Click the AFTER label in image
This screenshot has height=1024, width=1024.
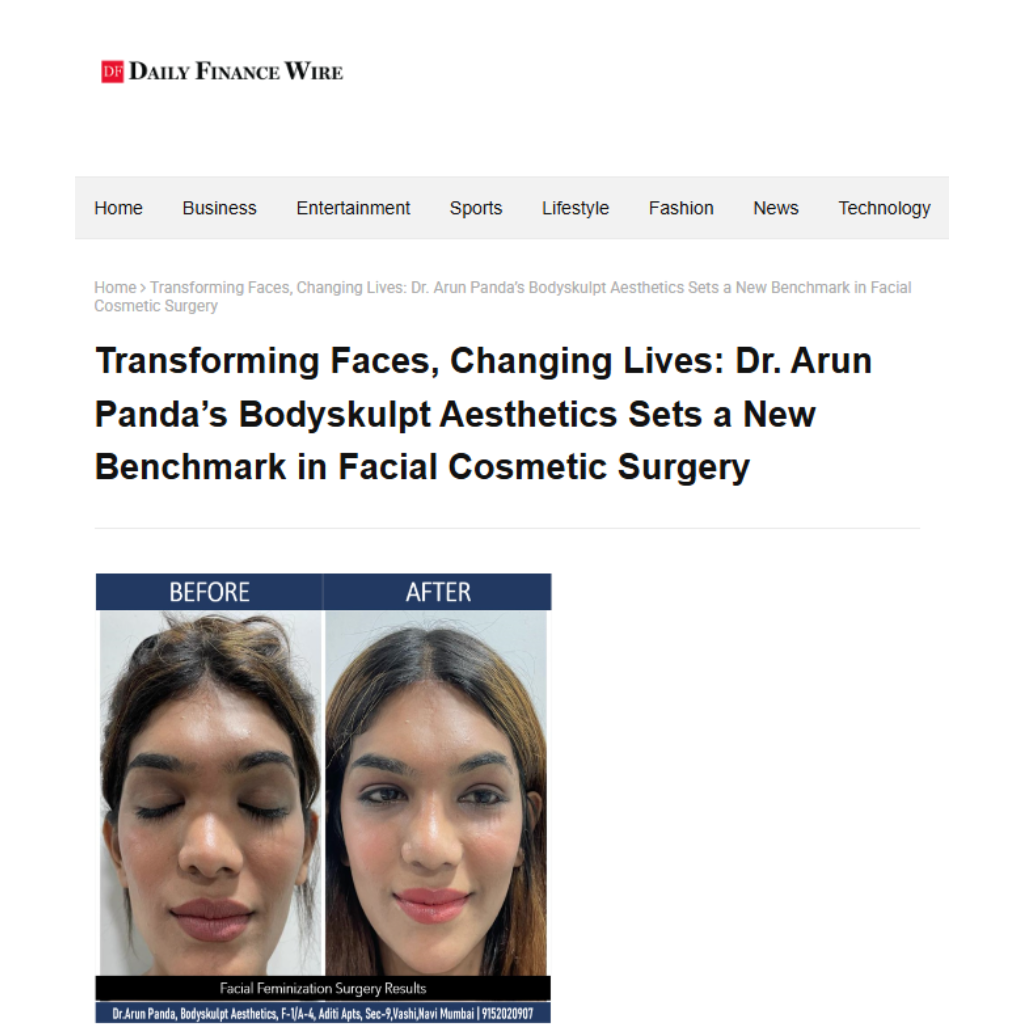click(x=438, y=592)
